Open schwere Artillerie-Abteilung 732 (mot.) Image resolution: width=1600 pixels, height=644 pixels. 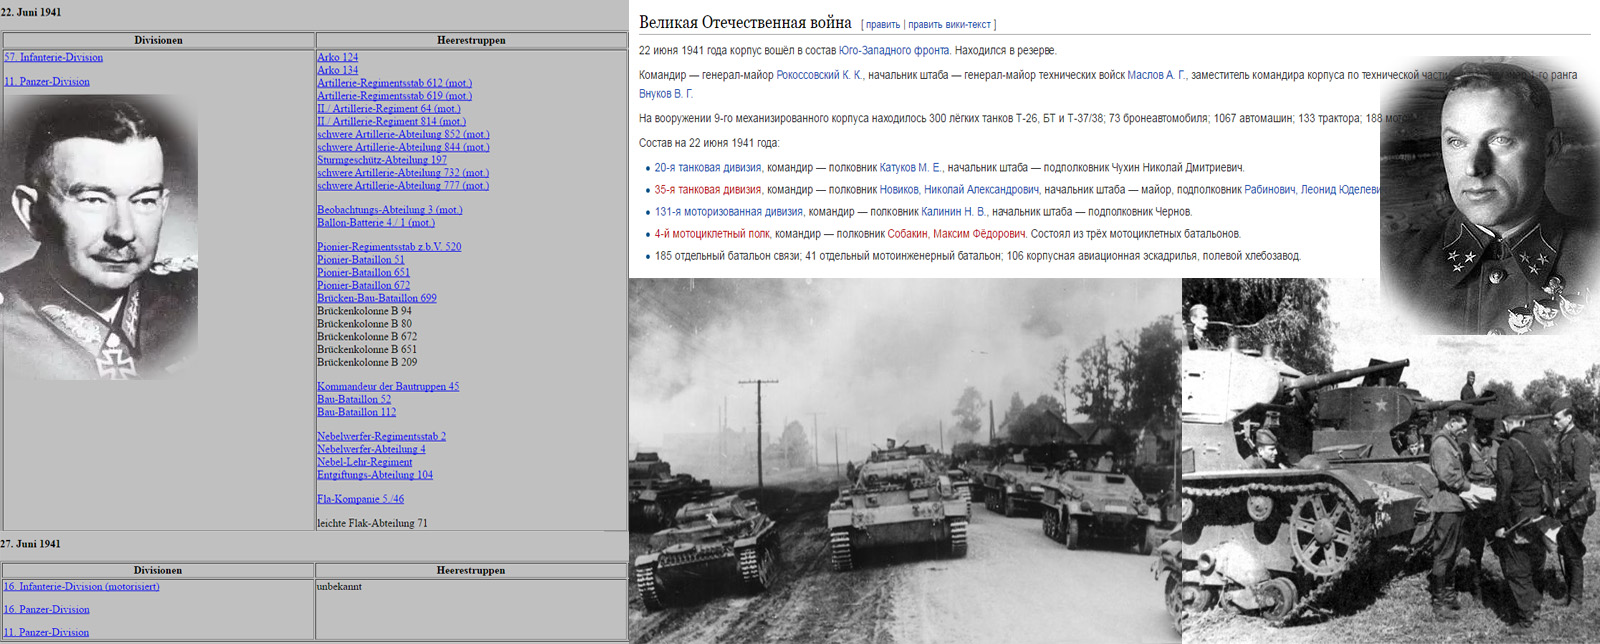tap(404, 173)
